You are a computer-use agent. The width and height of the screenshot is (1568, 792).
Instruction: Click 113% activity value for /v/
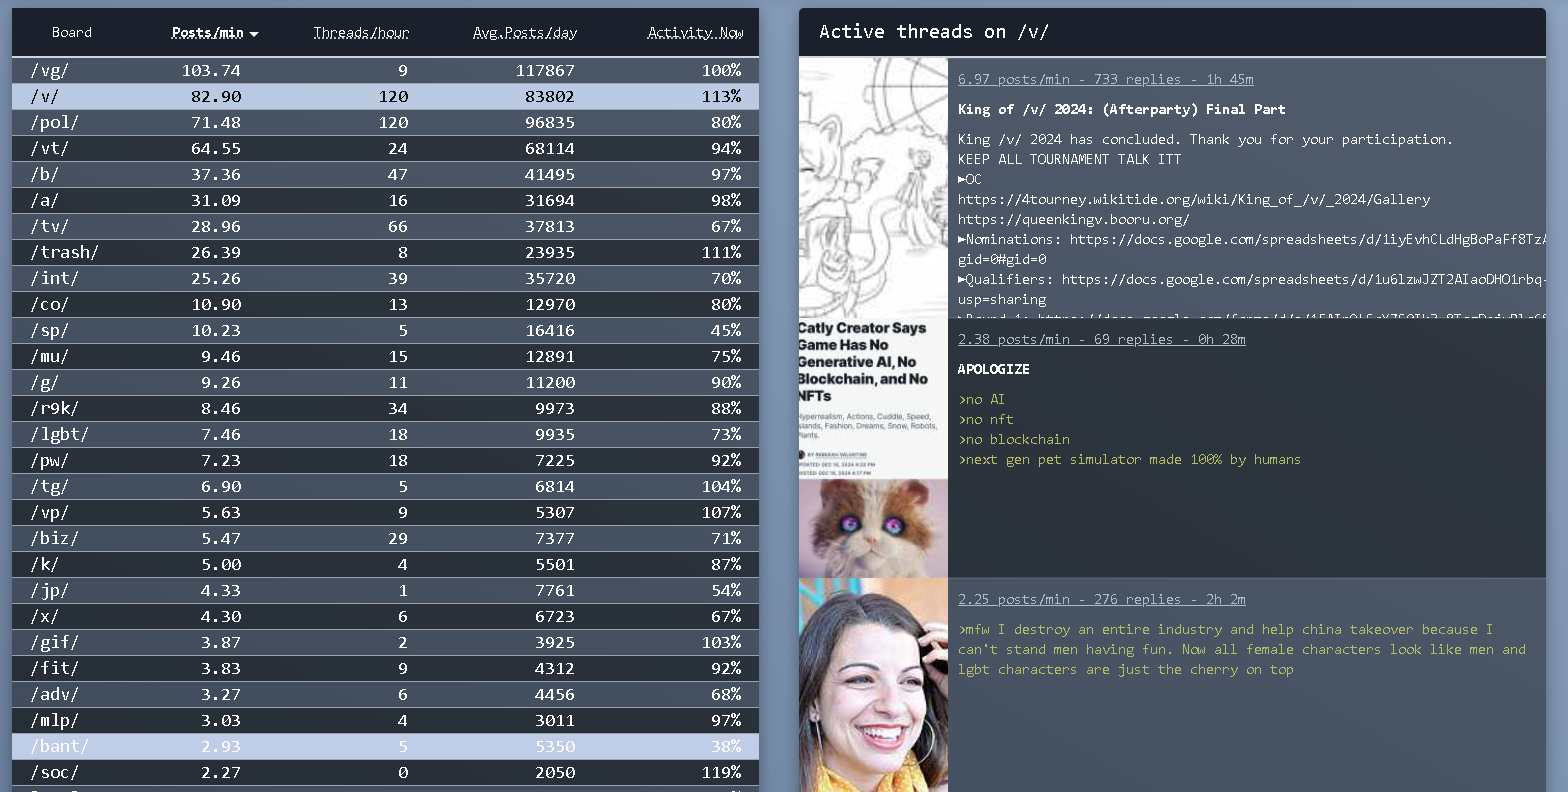[721, 97]
